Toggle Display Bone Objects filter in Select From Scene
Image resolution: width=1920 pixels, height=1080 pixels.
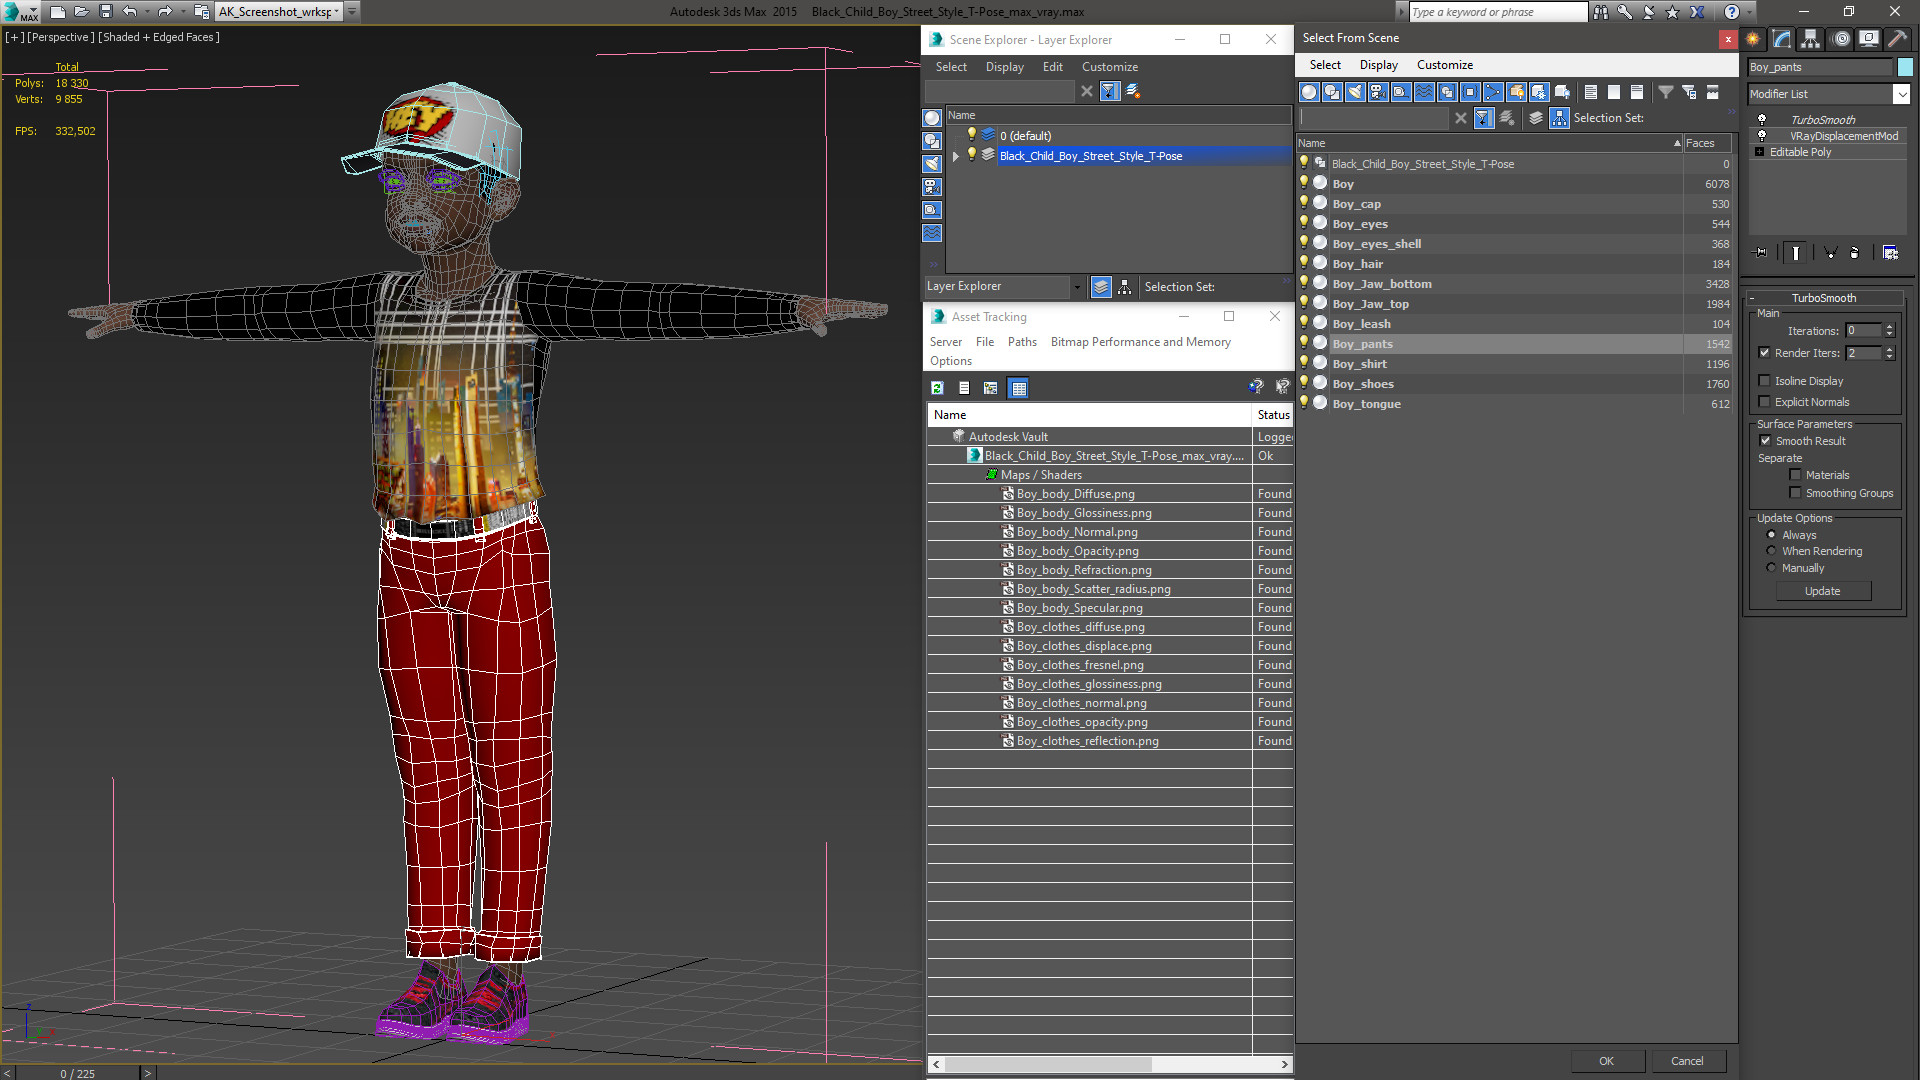tap(1493, 92)
